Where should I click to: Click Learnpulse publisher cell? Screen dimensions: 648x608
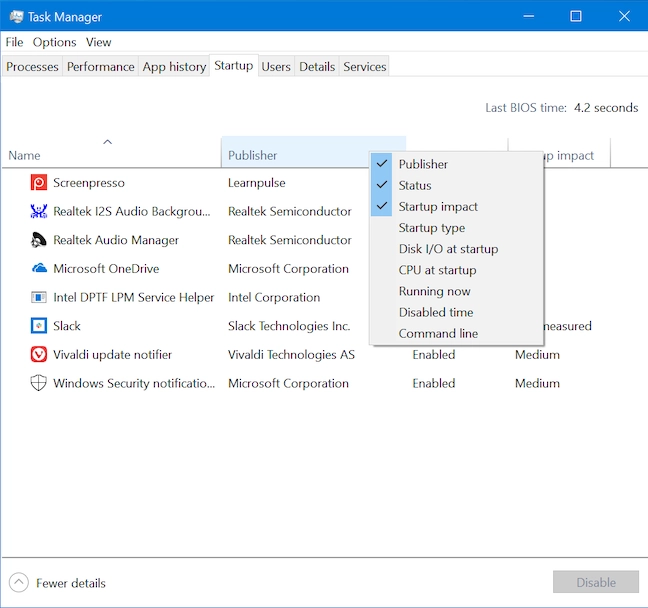[257, 183]
